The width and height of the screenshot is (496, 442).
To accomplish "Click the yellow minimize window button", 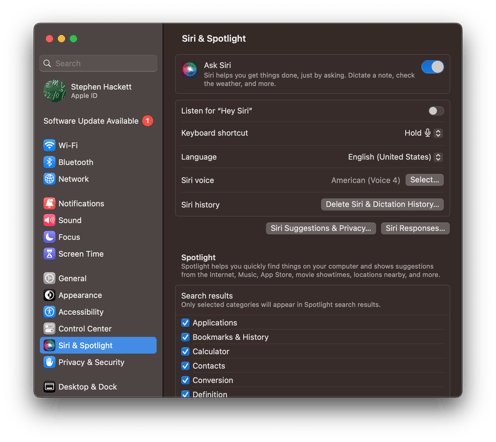I will 61,39.
